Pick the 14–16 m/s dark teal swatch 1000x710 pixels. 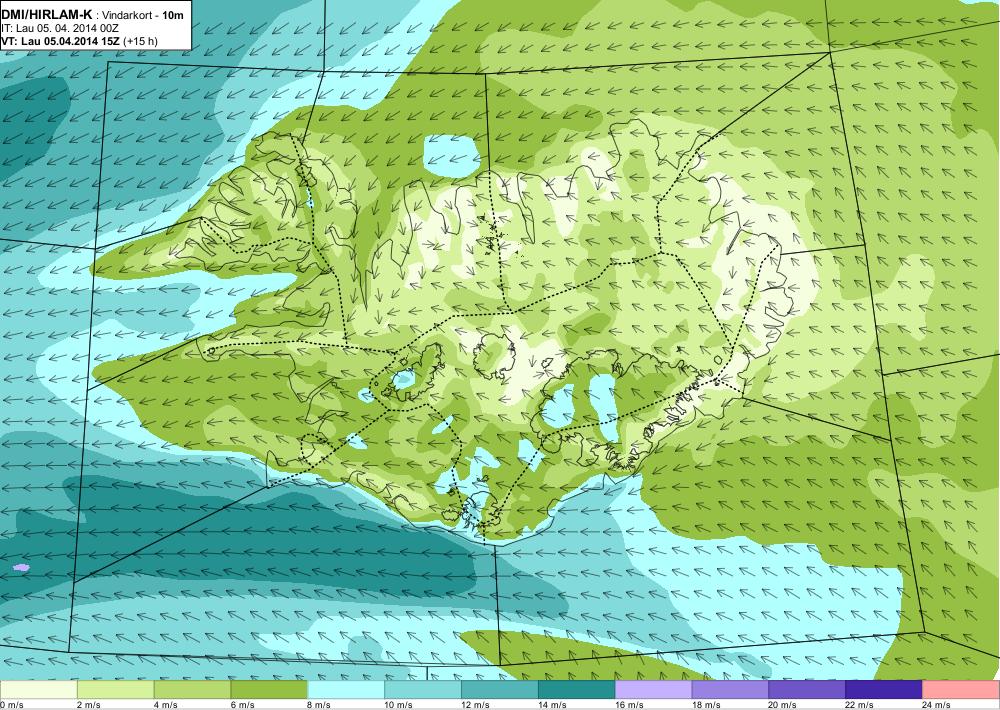577,690
